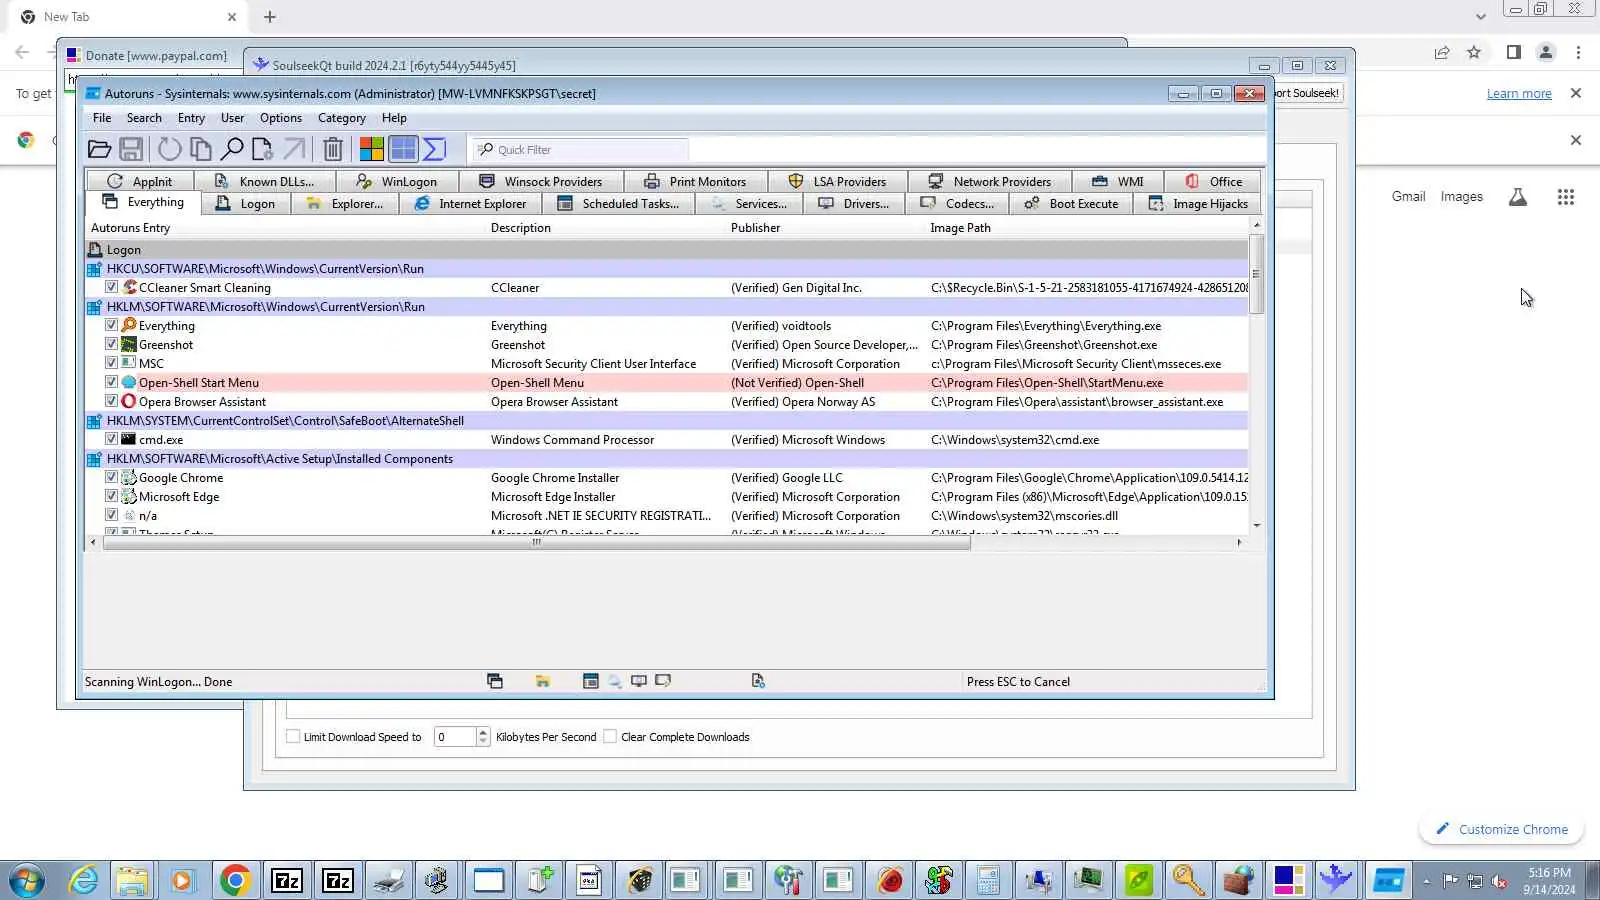Image resolution: width=1600 pixels, height=900 pixels.
Task: Enable Limit Download Speed checkbox in Soulseek
Action: point(293,737)
